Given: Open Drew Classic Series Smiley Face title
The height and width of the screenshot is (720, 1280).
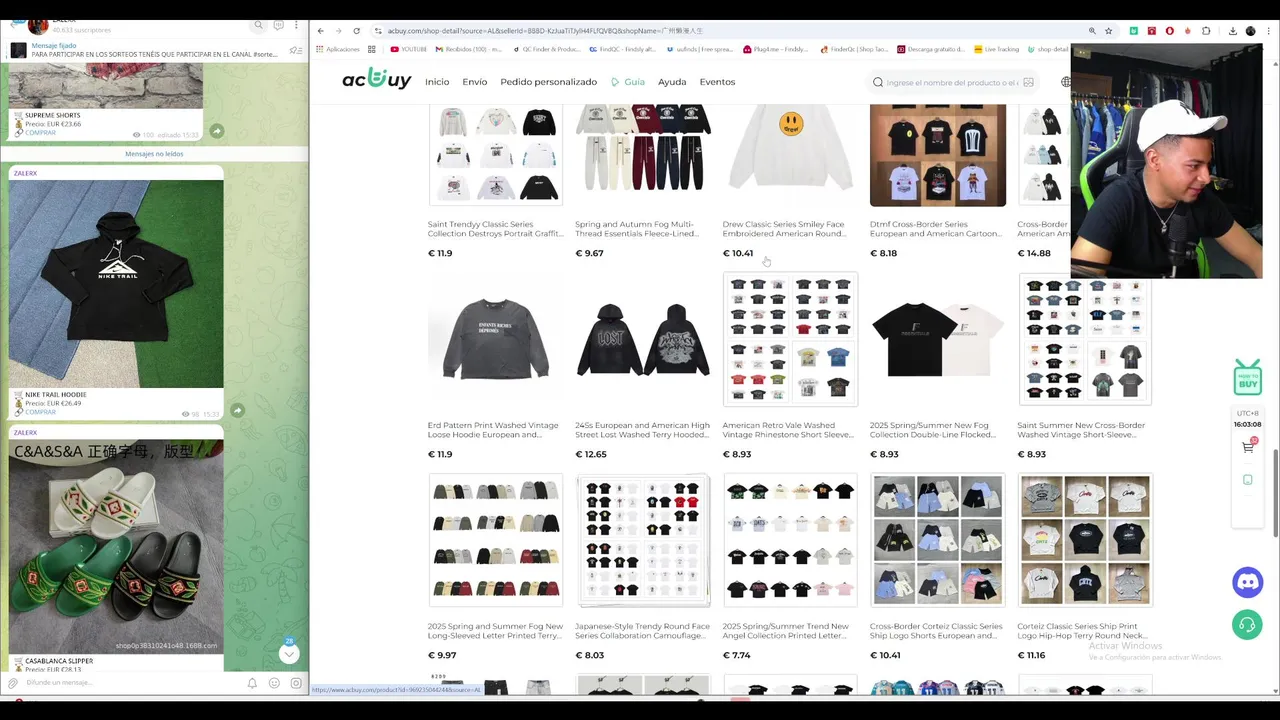Looking at the screenshot, I should point(785,229).
